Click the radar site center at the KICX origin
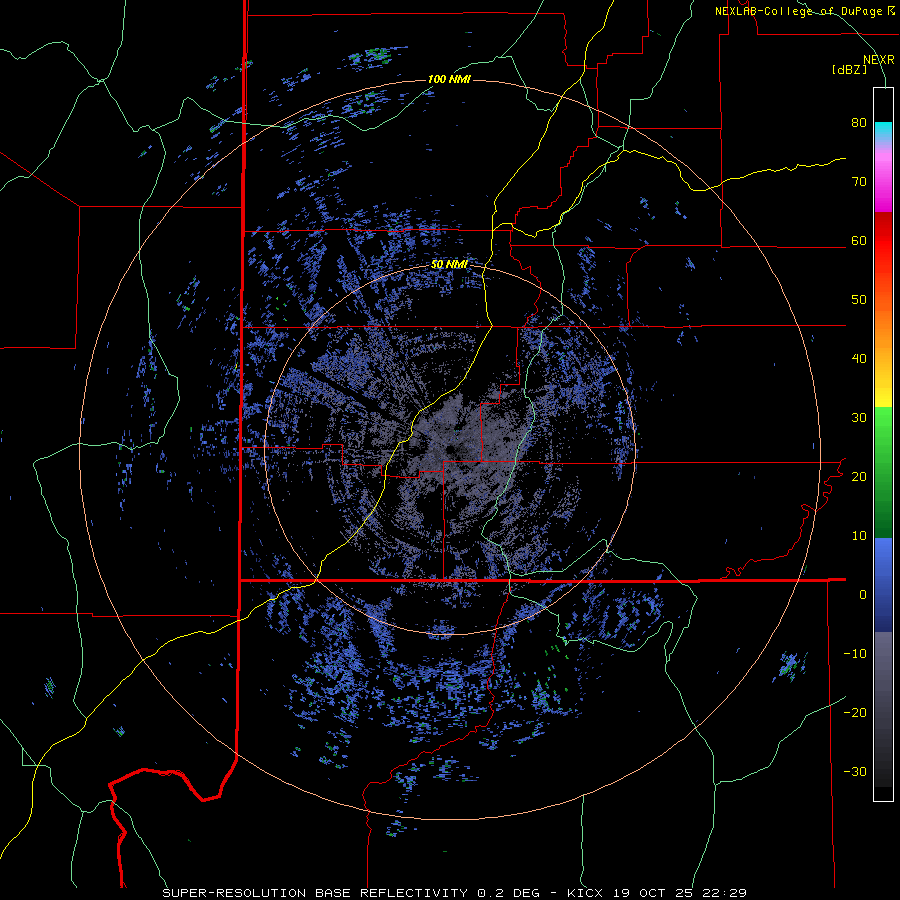900x900 pixels. (x=449, y=449)
